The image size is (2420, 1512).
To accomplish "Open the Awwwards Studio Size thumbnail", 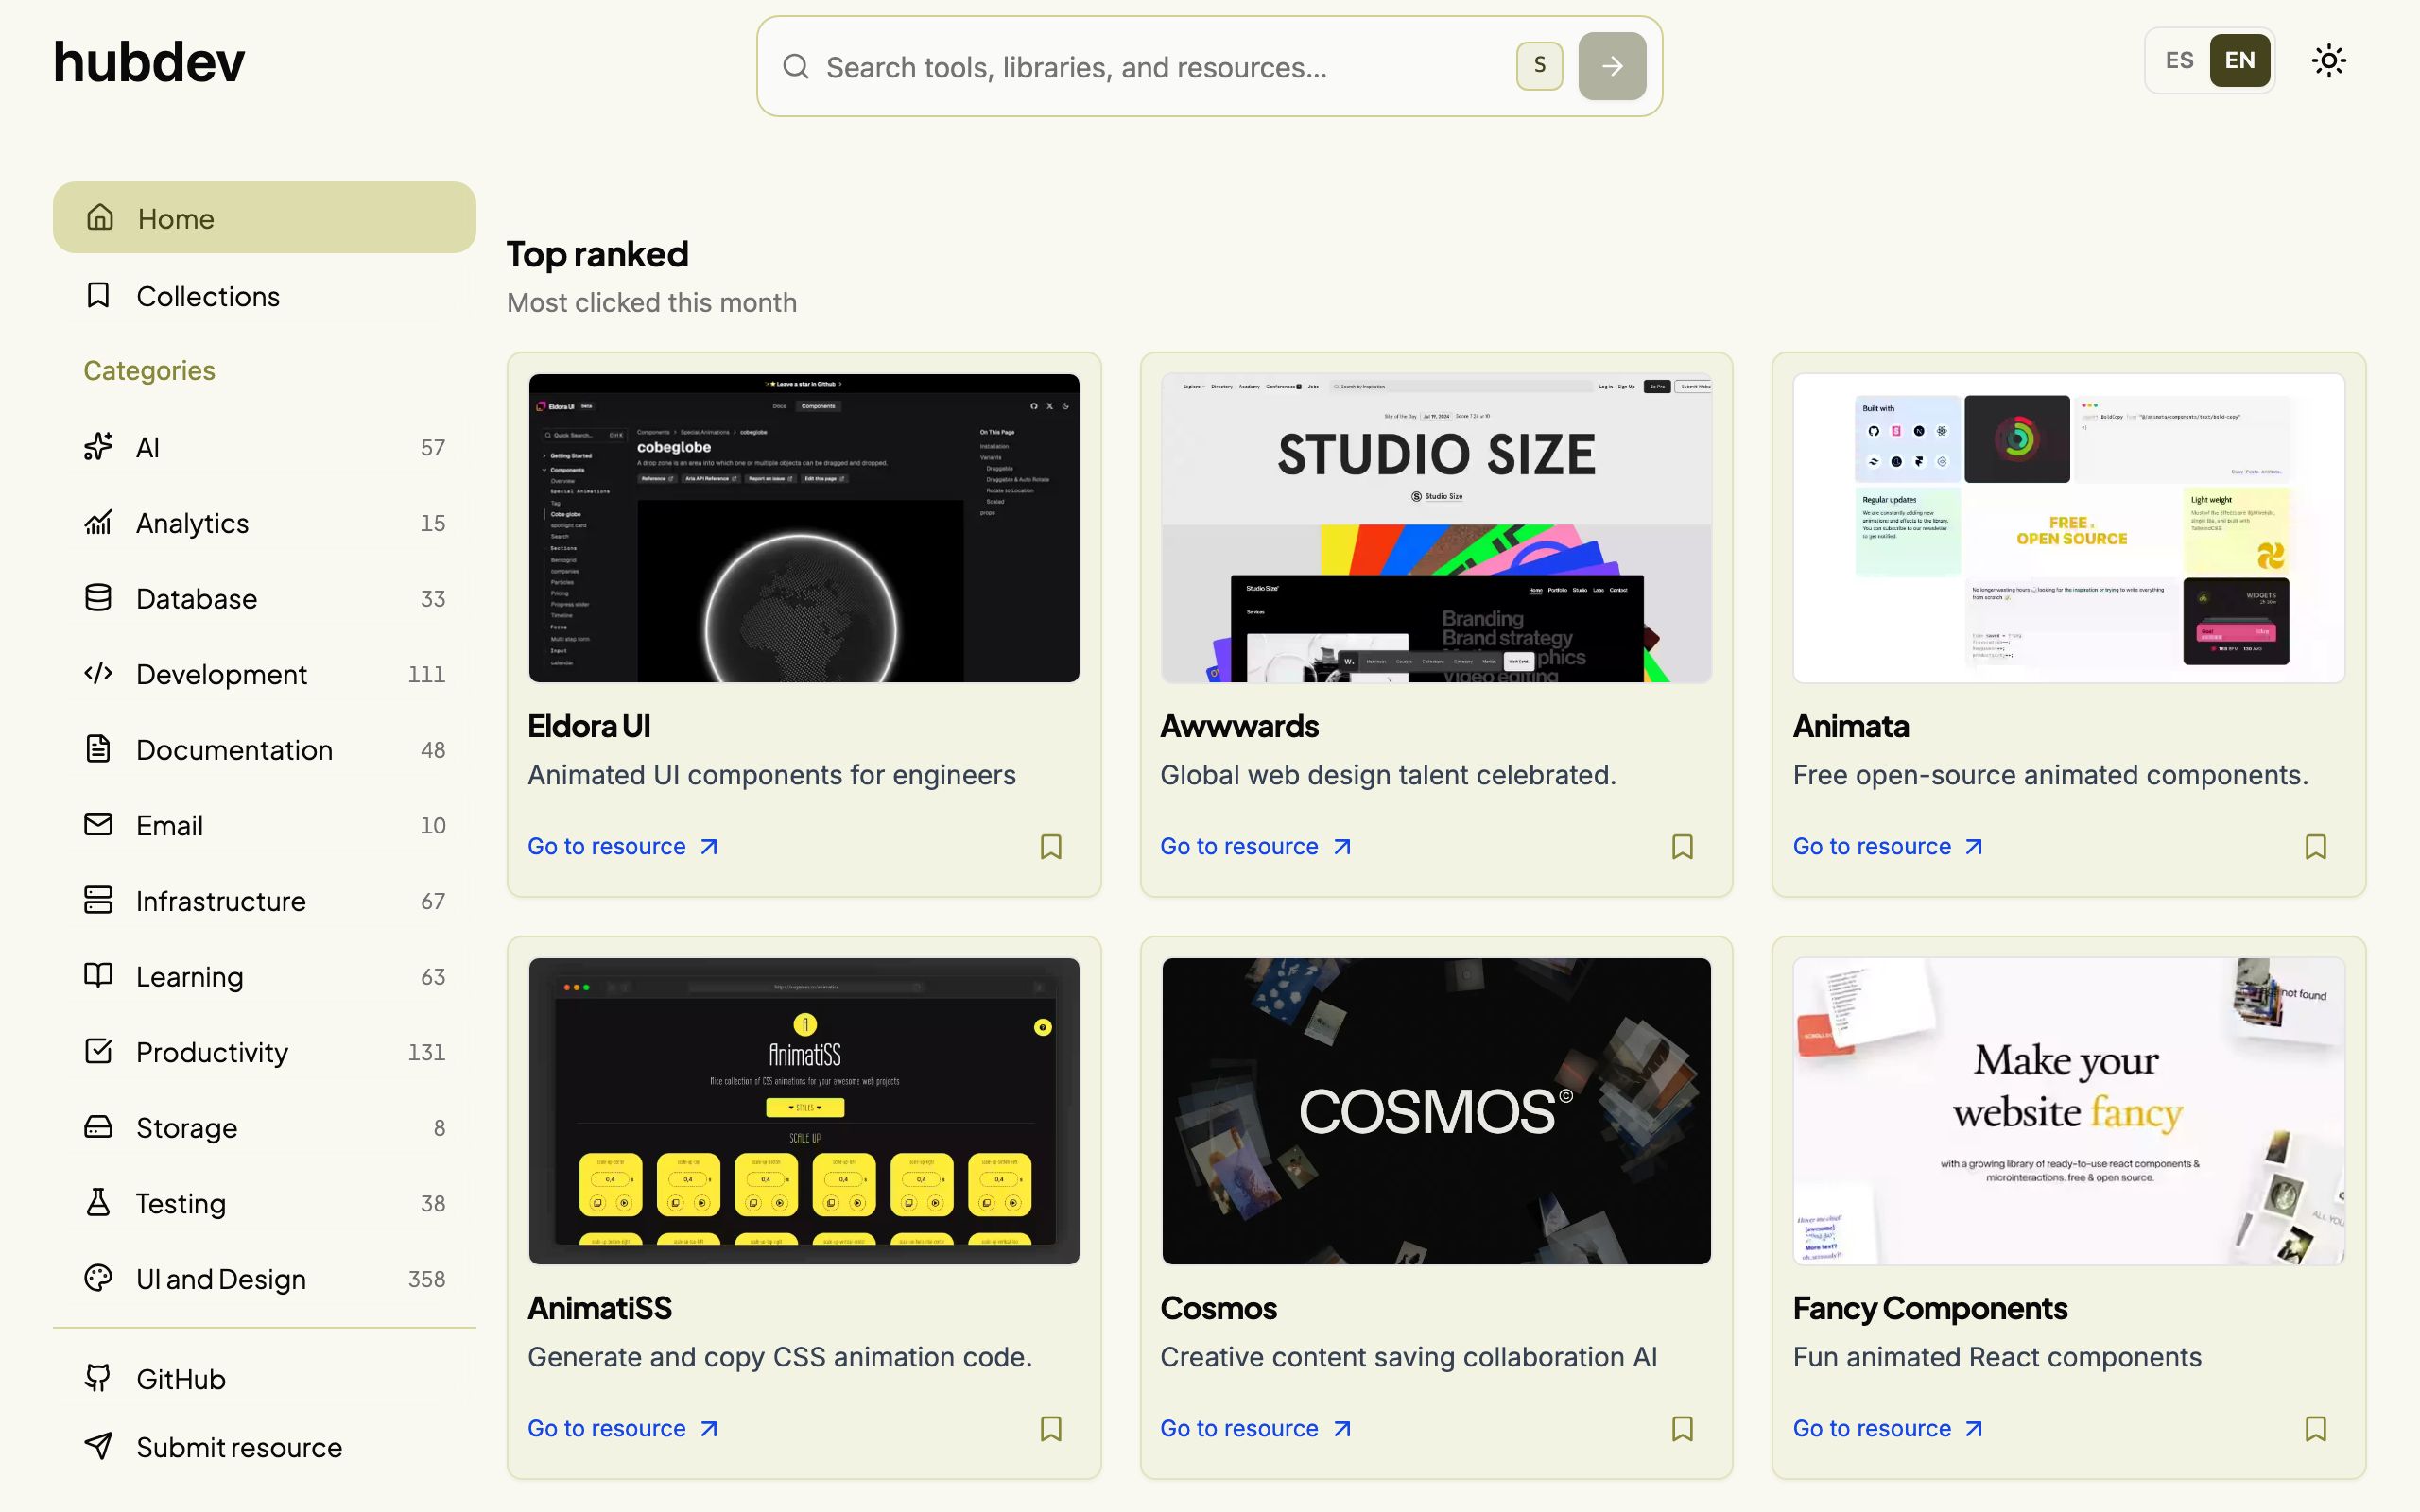I will click(x=1436, y=528).
